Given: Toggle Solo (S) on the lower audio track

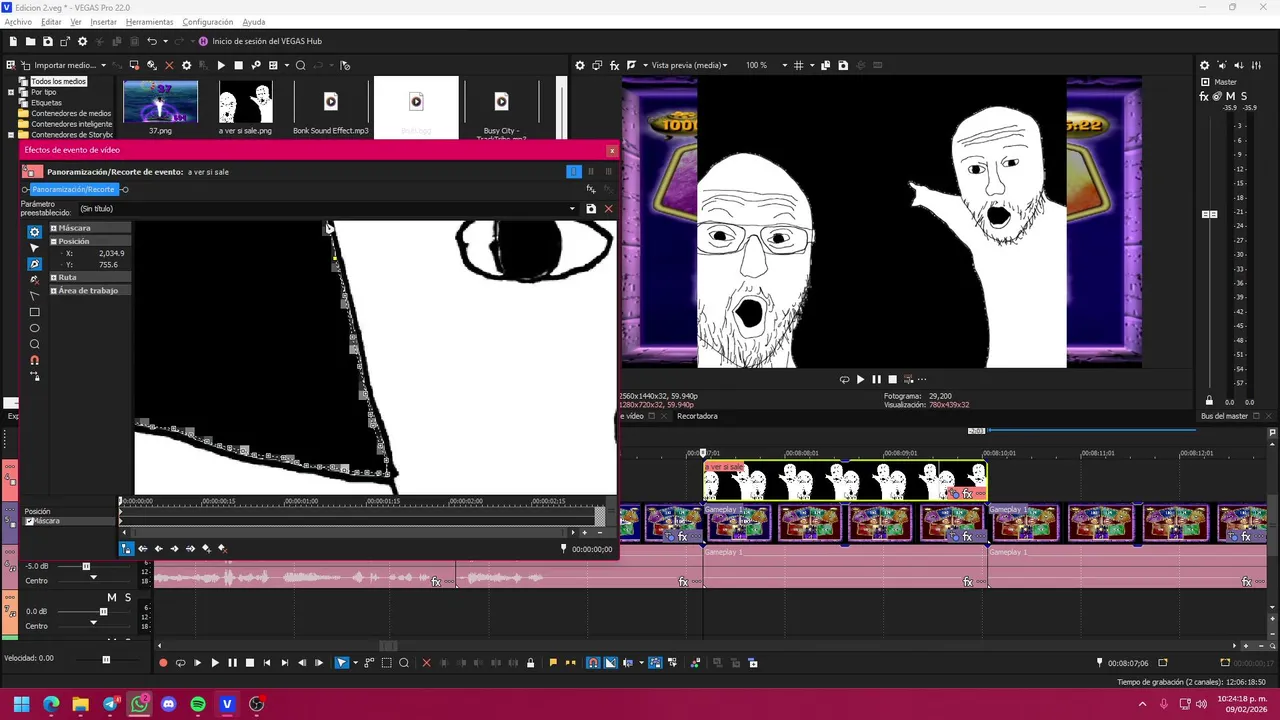Looking at the screenshot, I should 128,597.
